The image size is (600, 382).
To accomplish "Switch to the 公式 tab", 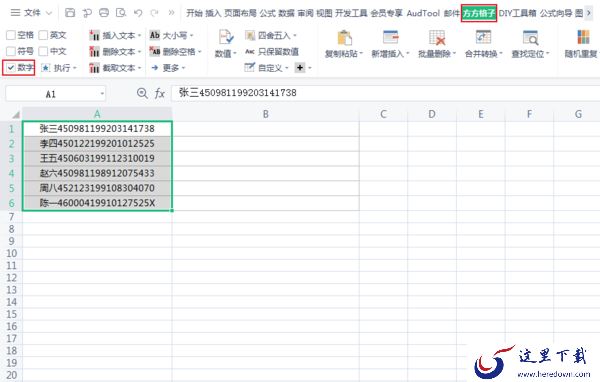I will (x=267, y=13).
